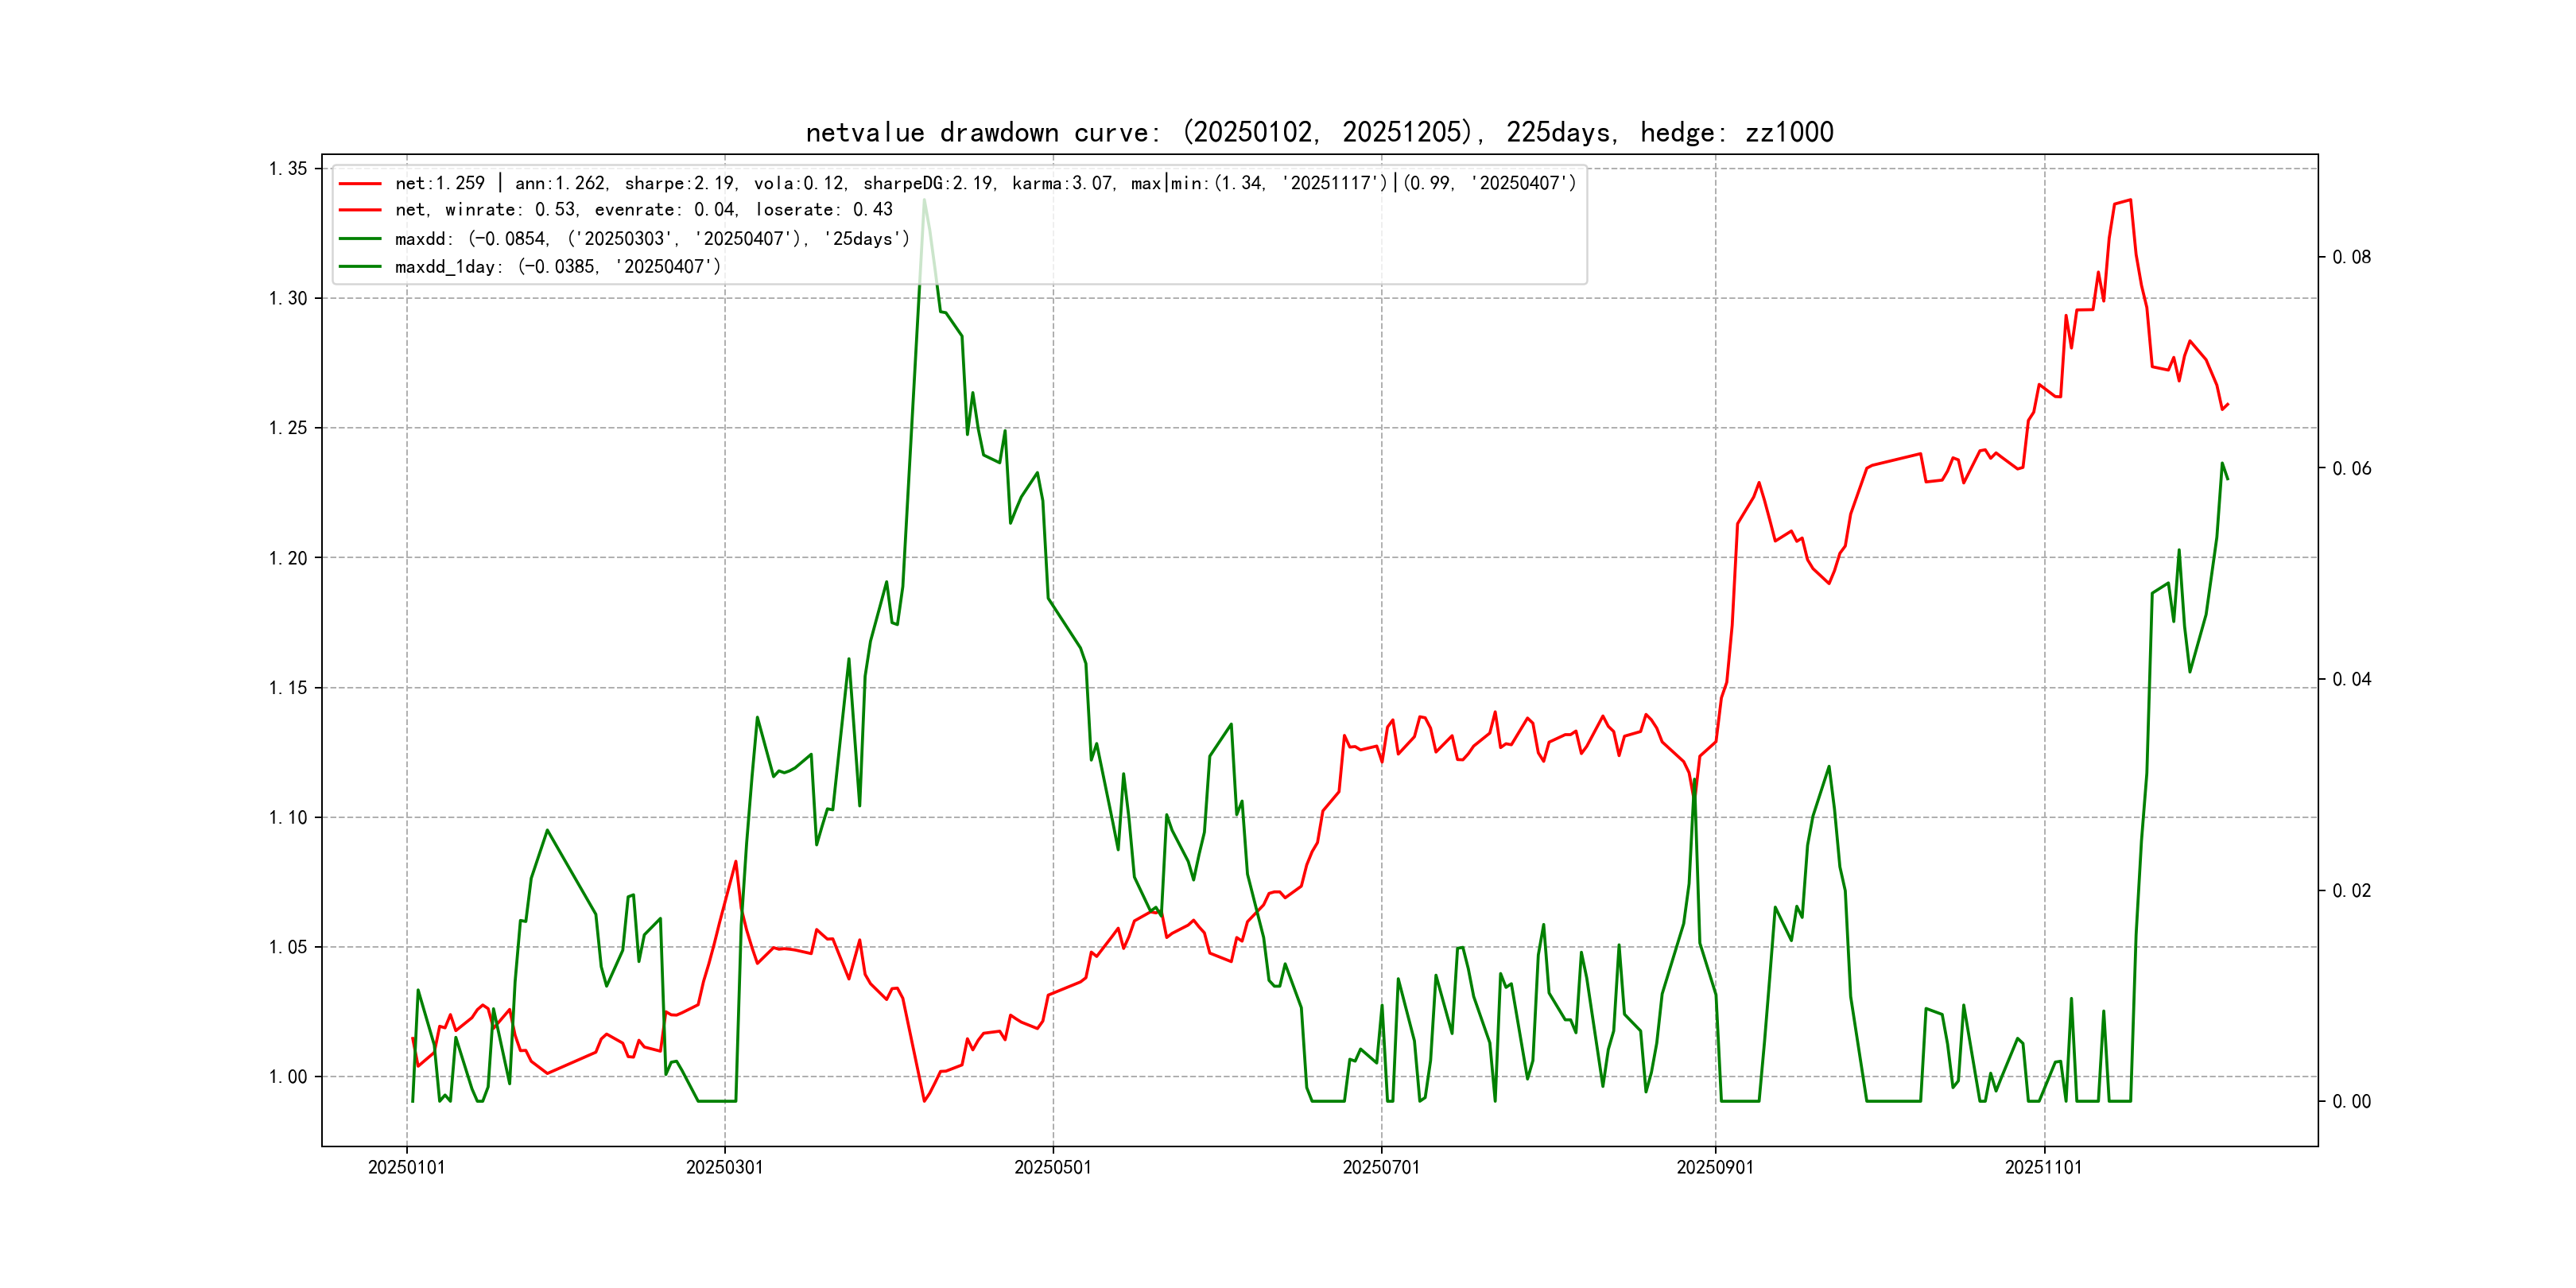The height and width of the screenshot is (1288, 2576).
Task: Click the chart title text
Action: pos(1319,132)
